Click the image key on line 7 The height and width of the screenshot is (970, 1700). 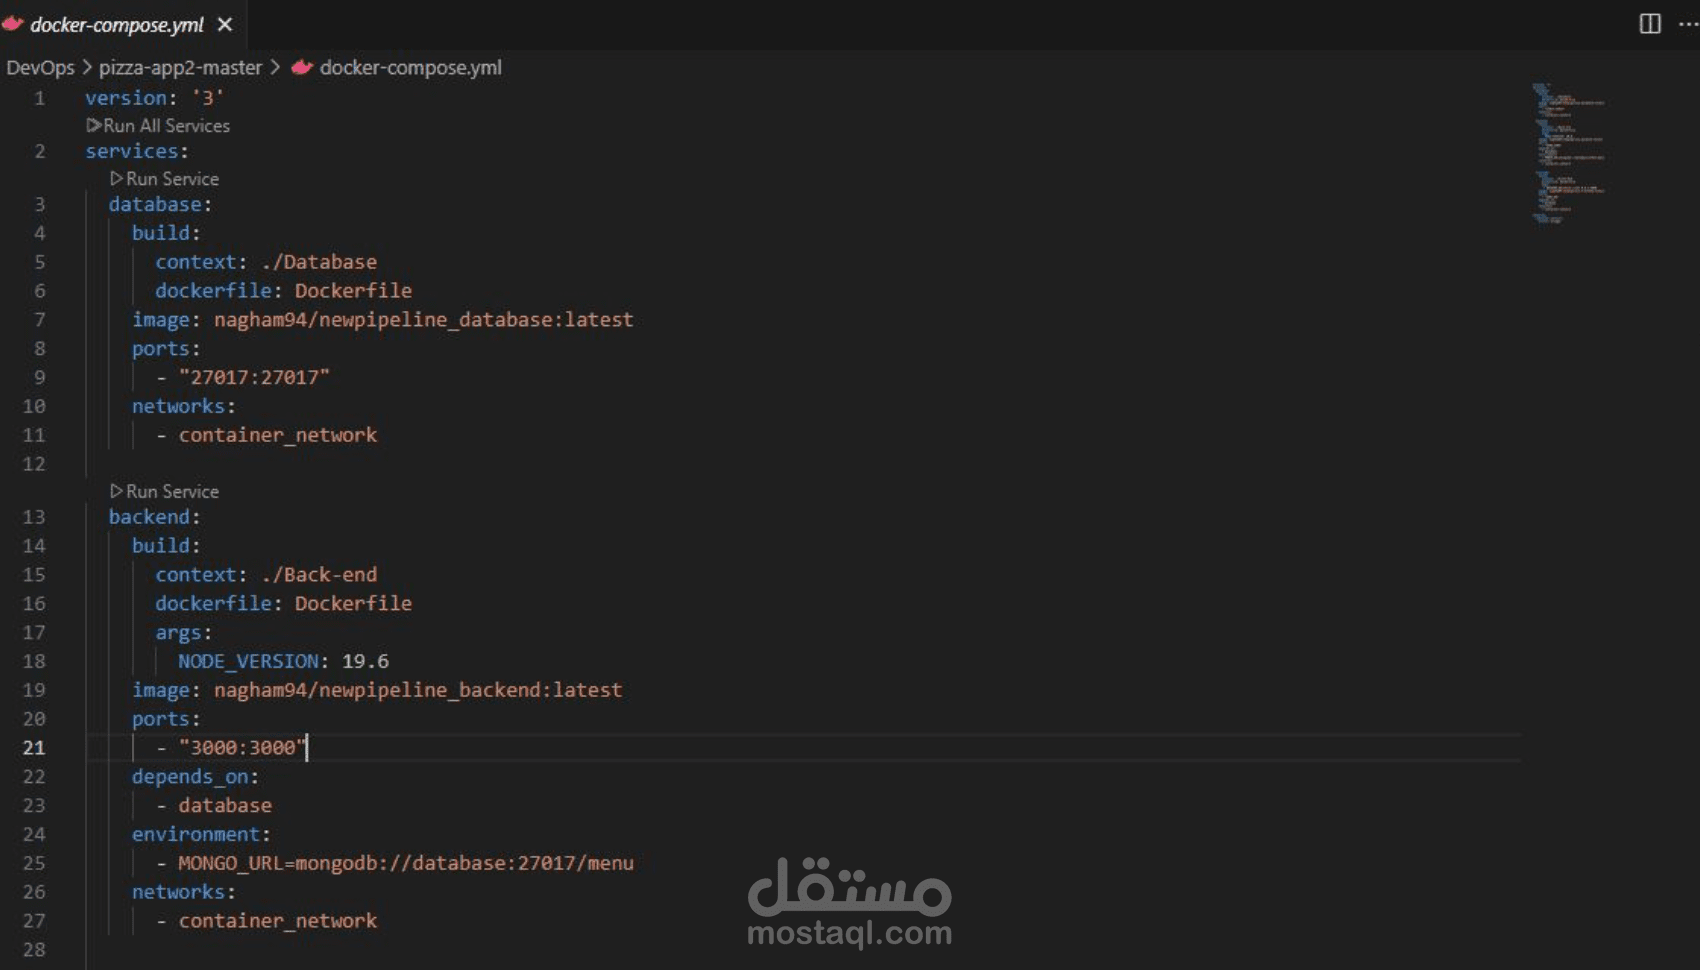[161, 320]
